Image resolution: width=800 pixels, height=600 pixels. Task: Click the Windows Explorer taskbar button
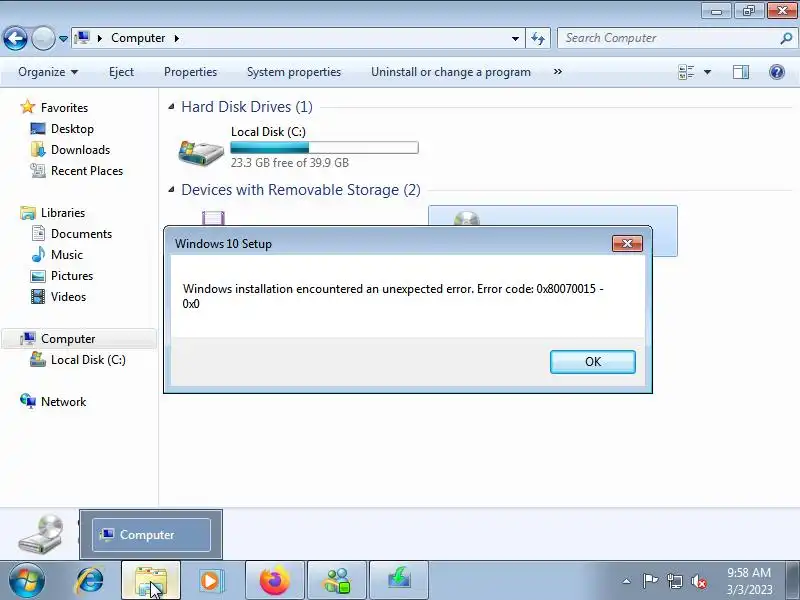coord(151,581)
